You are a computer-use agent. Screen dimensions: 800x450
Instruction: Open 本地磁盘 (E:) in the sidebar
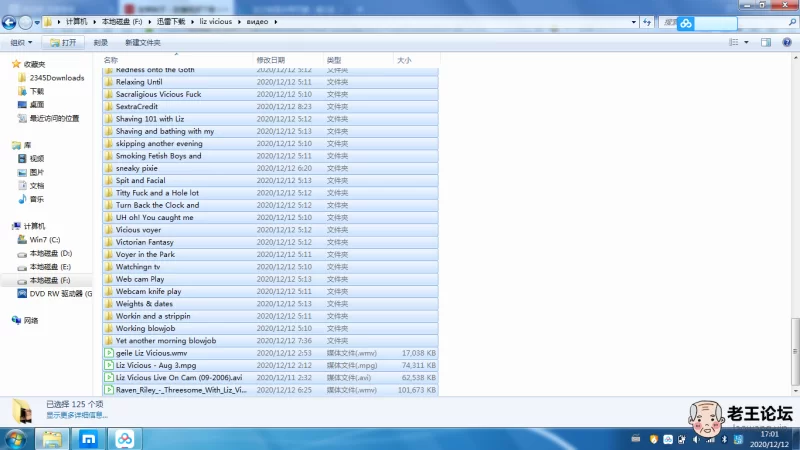[50, 267]
